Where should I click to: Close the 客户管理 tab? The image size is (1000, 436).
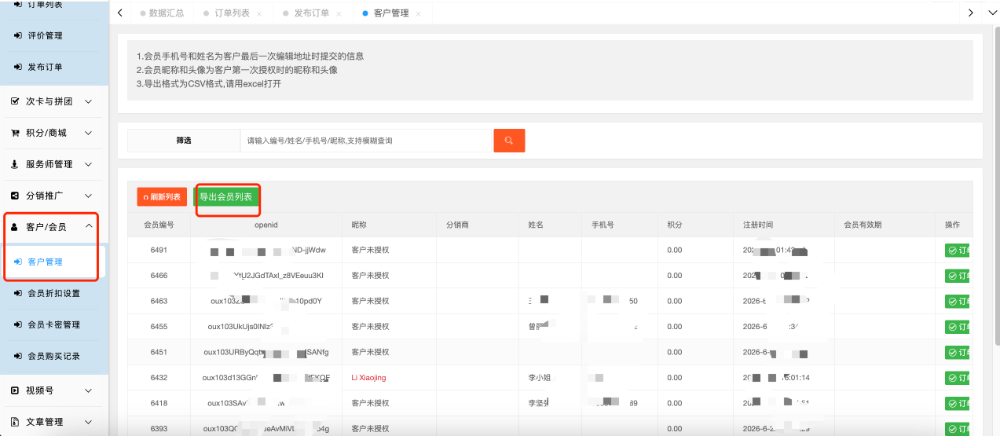(x=418, y=13)
